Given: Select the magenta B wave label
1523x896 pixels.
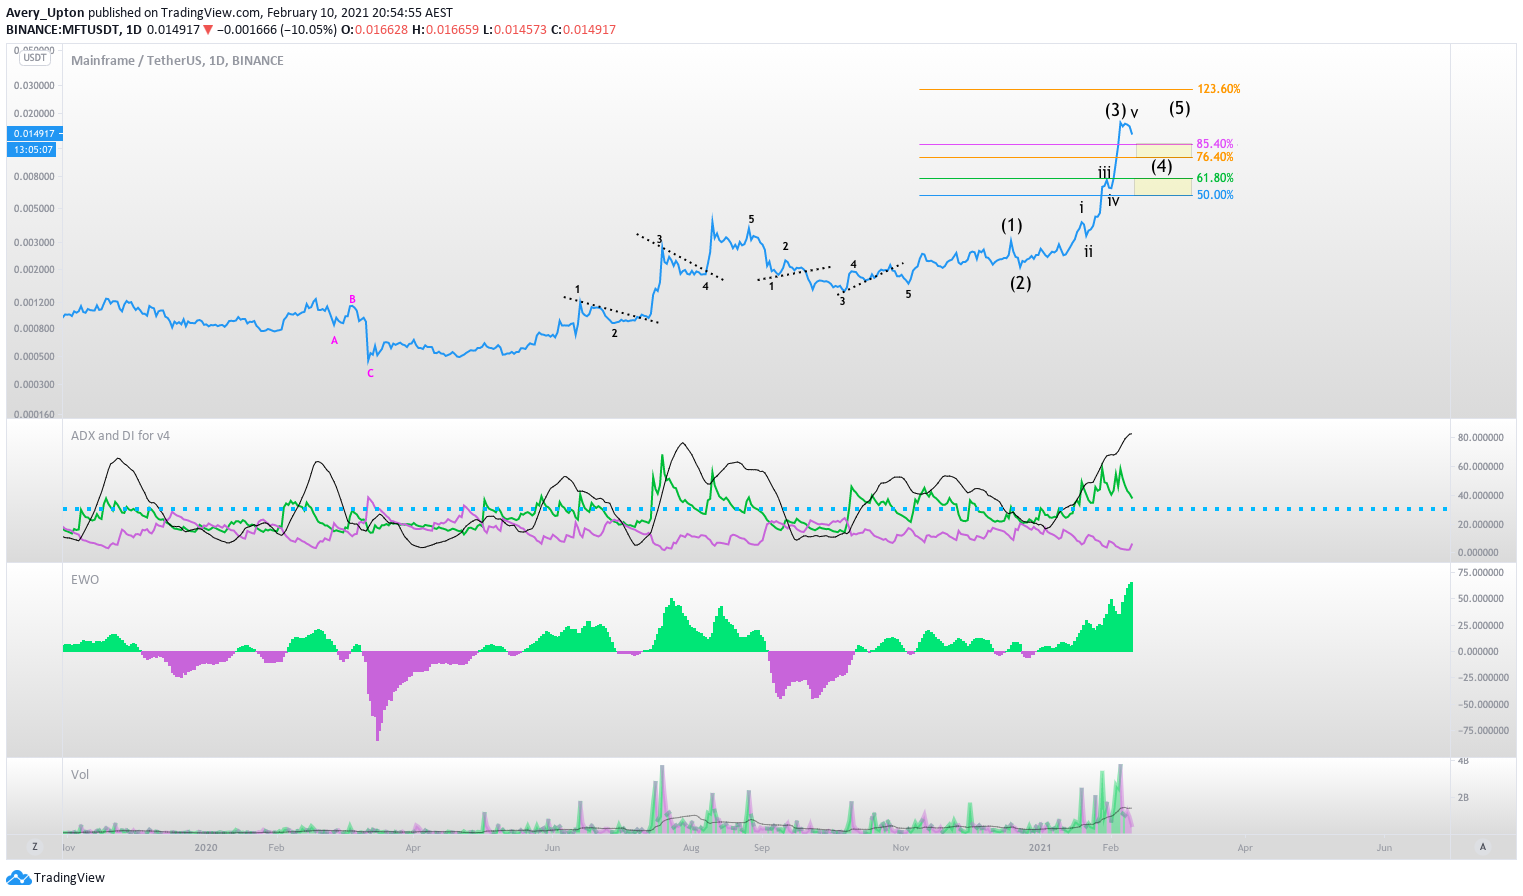Looking at the screenshot, I should tap(352, 299).
